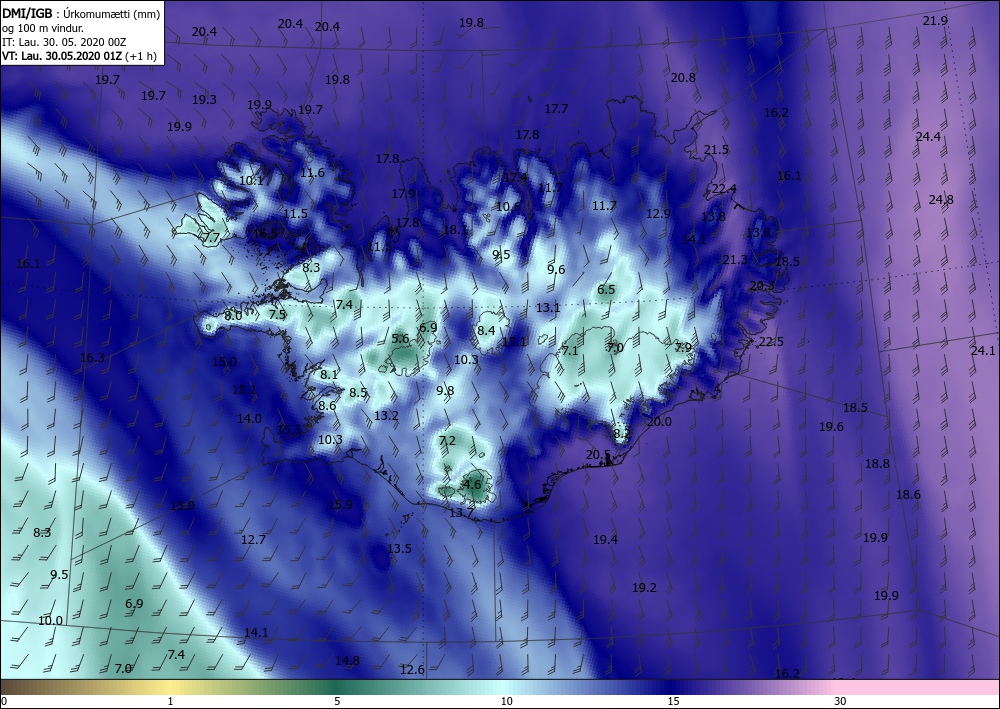The height and width of the screenshot is (709, 1000).
Task: Click the color scale tick label 1
Action: pos(170,701)
